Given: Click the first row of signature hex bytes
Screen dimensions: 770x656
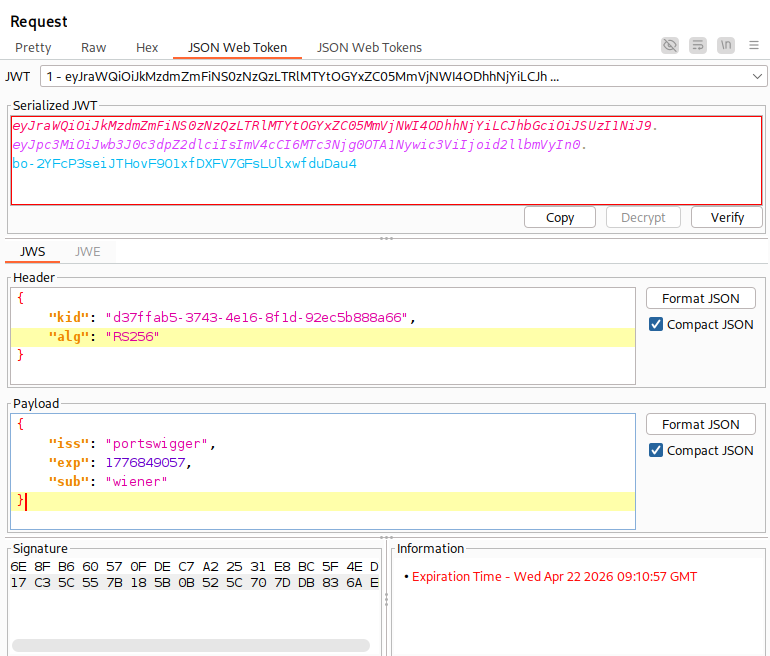Looking at the screenshot, I should point(194,567).
